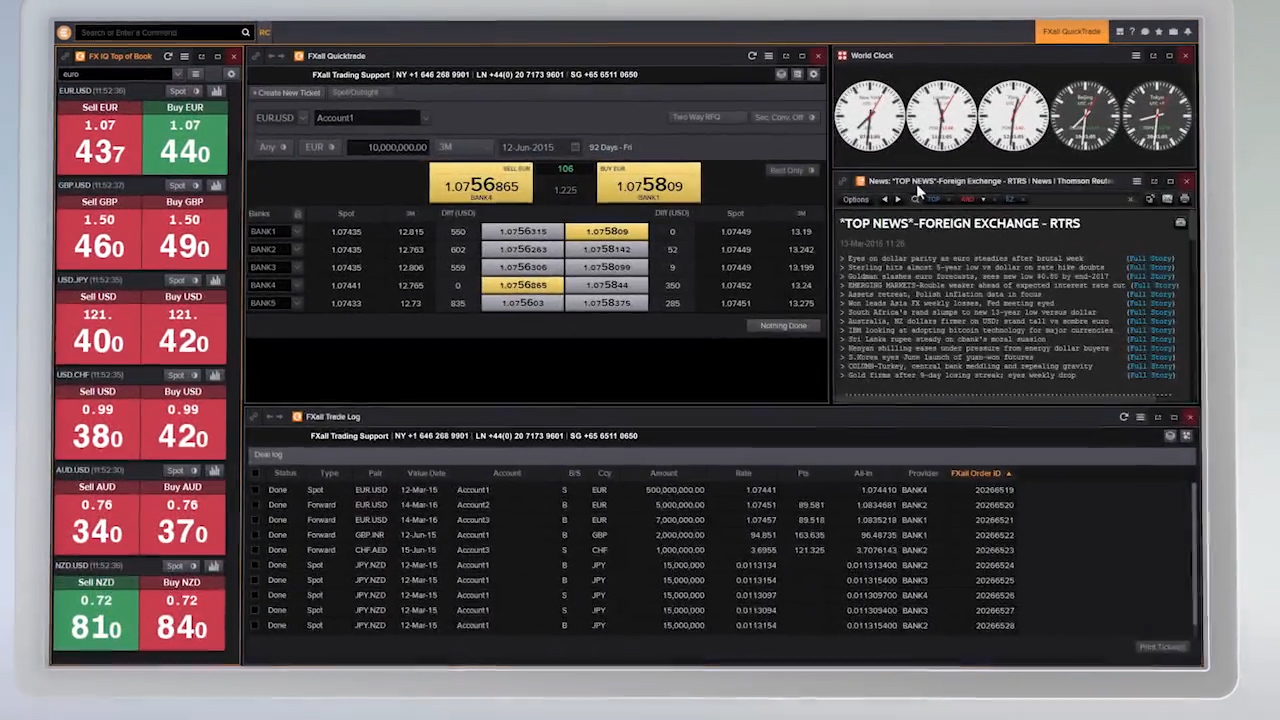Open news Options menu
Screen dimensions: 1280x720
tap(856, 199)
